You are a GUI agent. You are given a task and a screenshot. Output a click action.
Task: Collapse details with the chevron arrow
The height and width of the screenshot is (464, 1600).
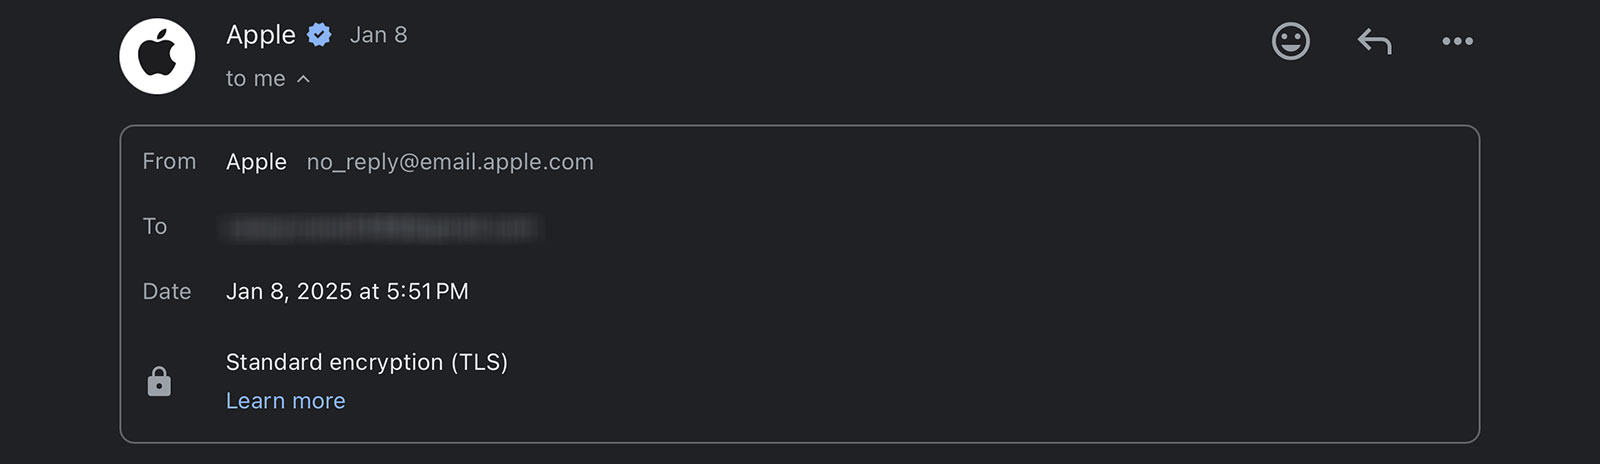coord(304,79)
